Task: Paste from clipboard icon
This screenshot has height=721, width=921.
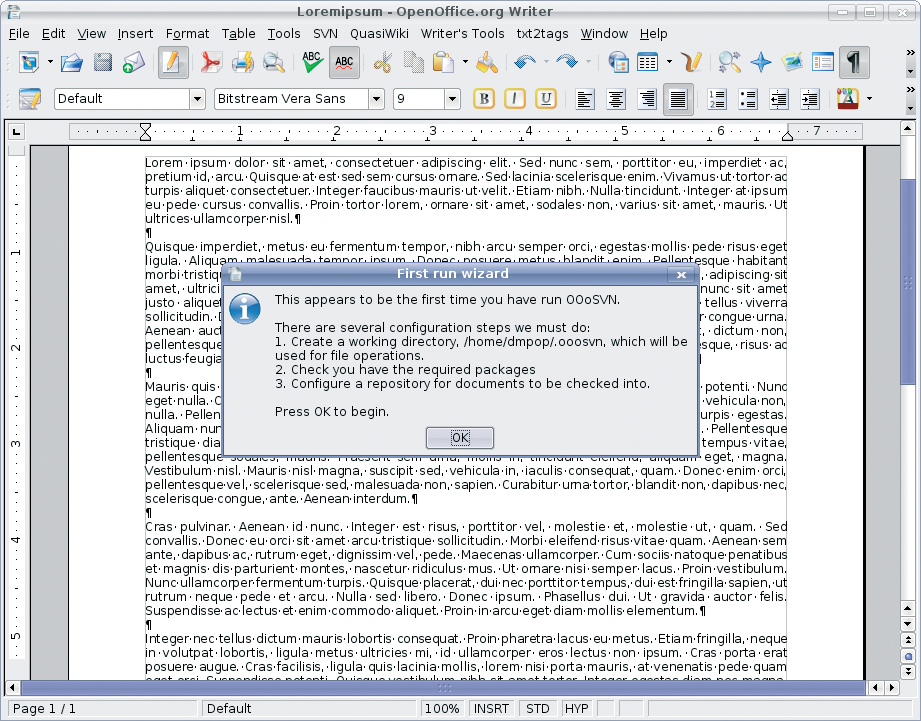Action: pos(443,62)
